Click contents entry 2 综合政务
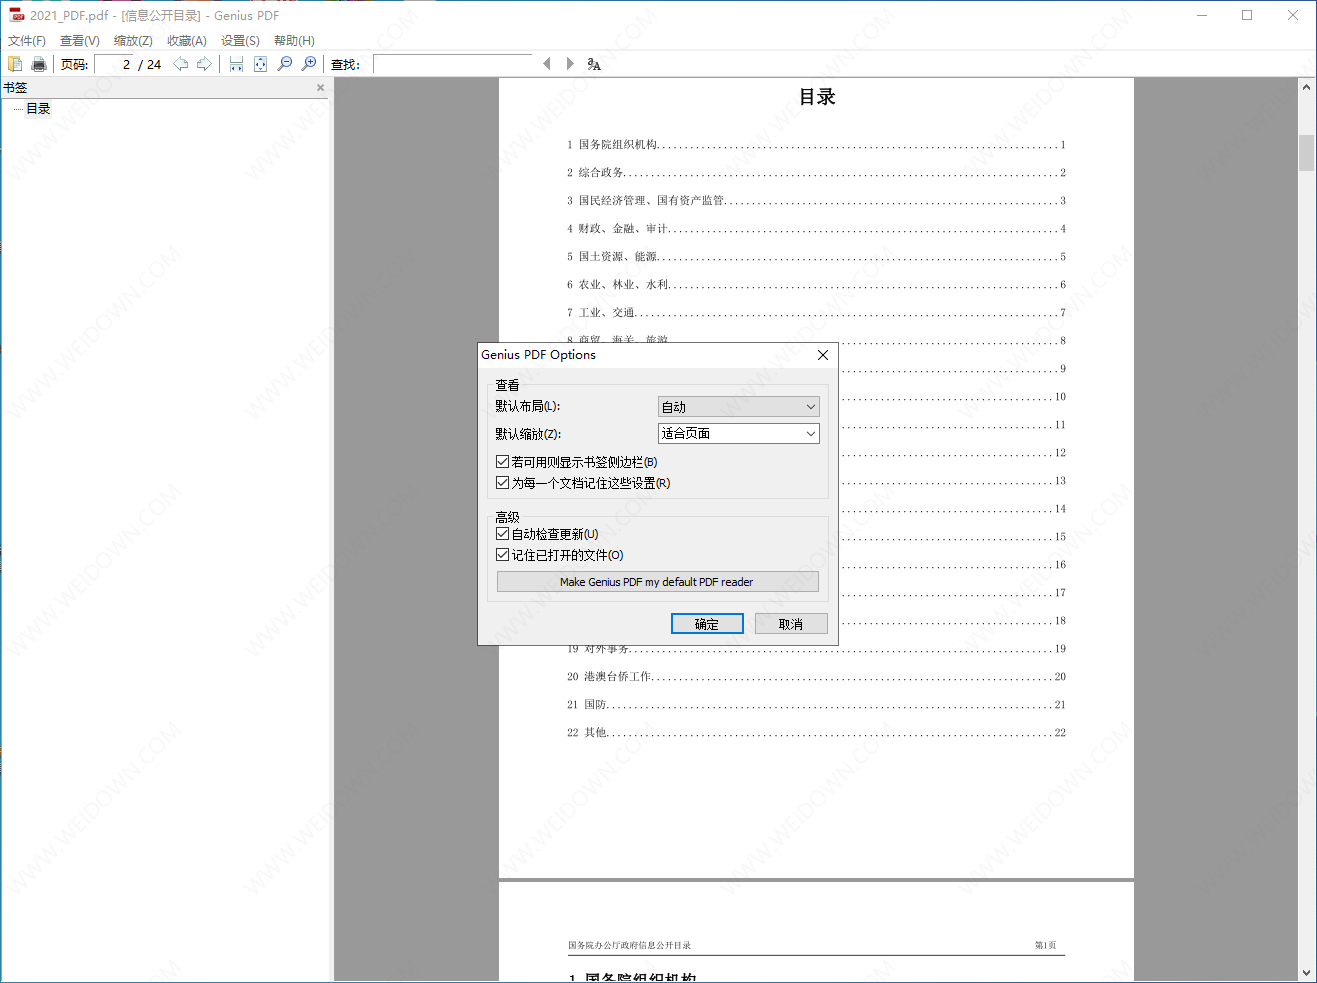The image size is (1317, 983). (816, 173)
